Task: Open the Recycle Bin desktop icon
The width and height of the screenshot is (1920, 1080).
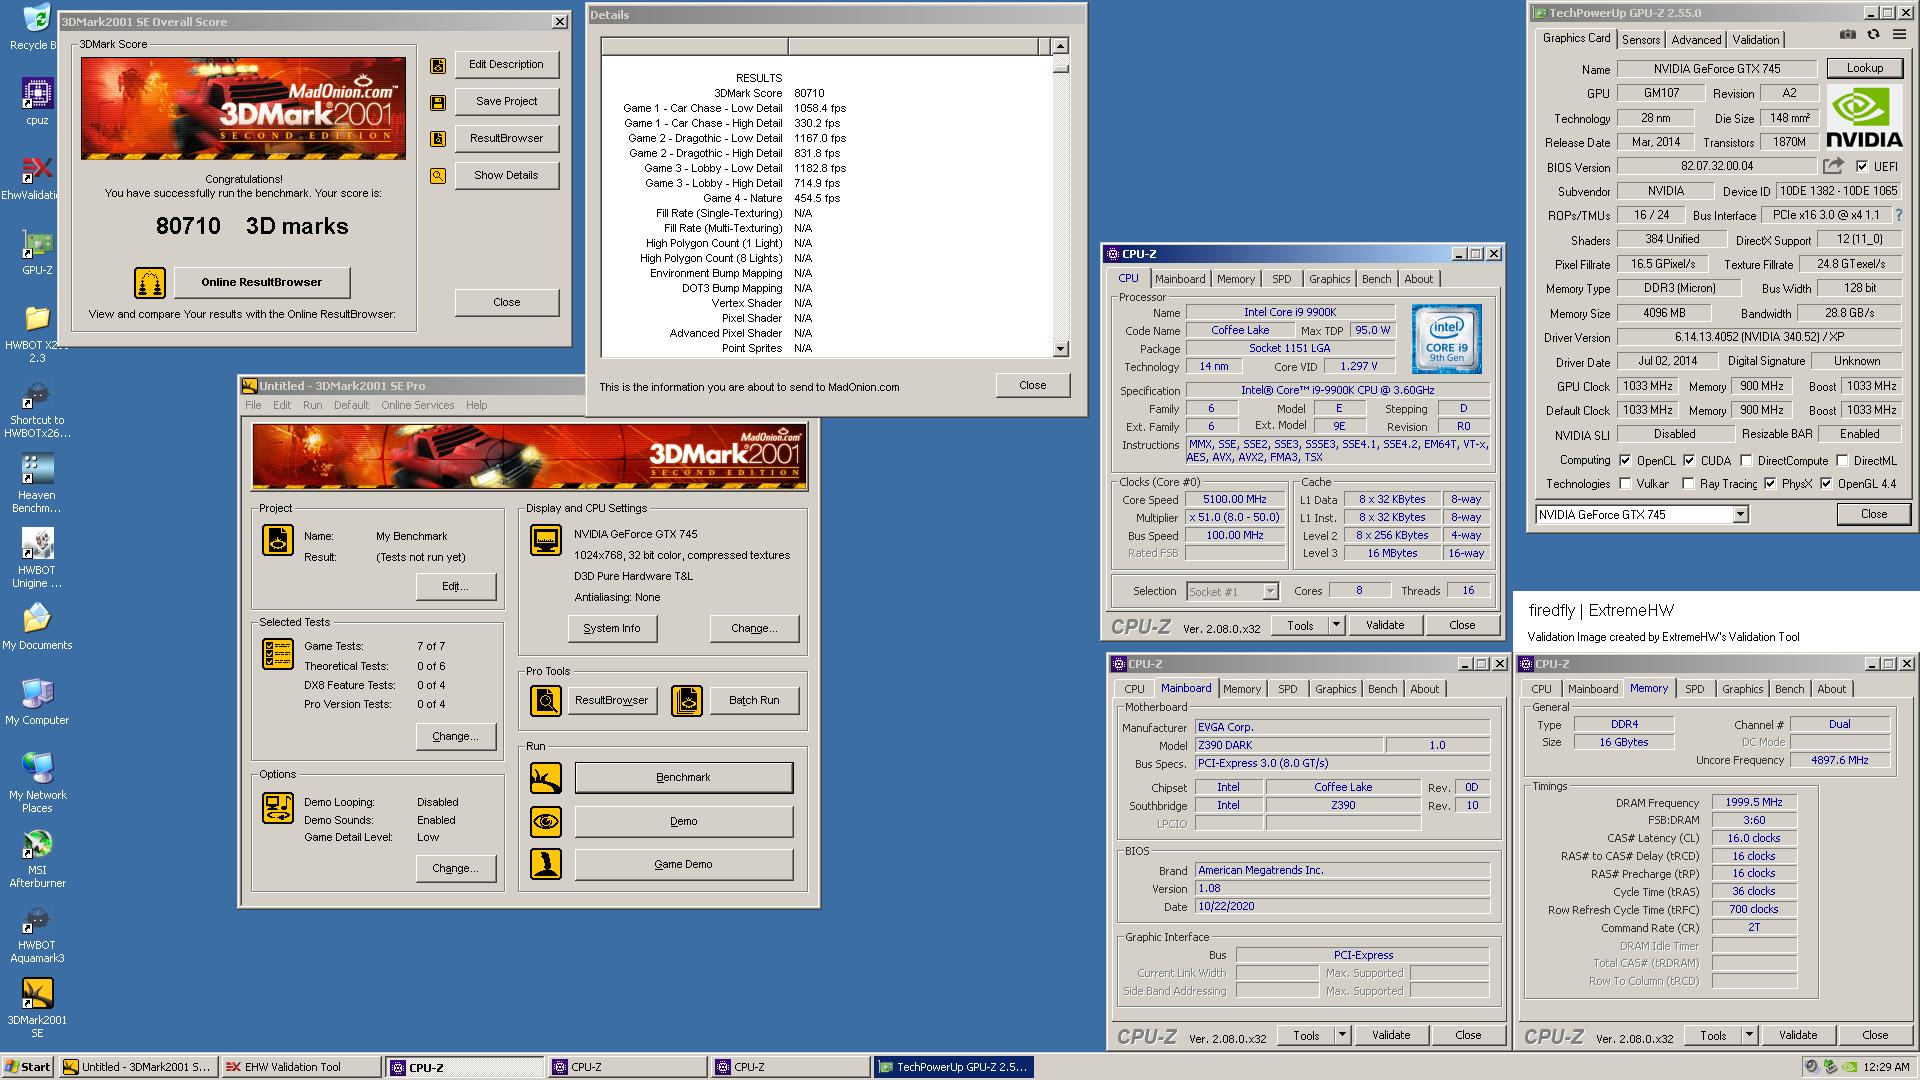Action: [x=37, y=20]
